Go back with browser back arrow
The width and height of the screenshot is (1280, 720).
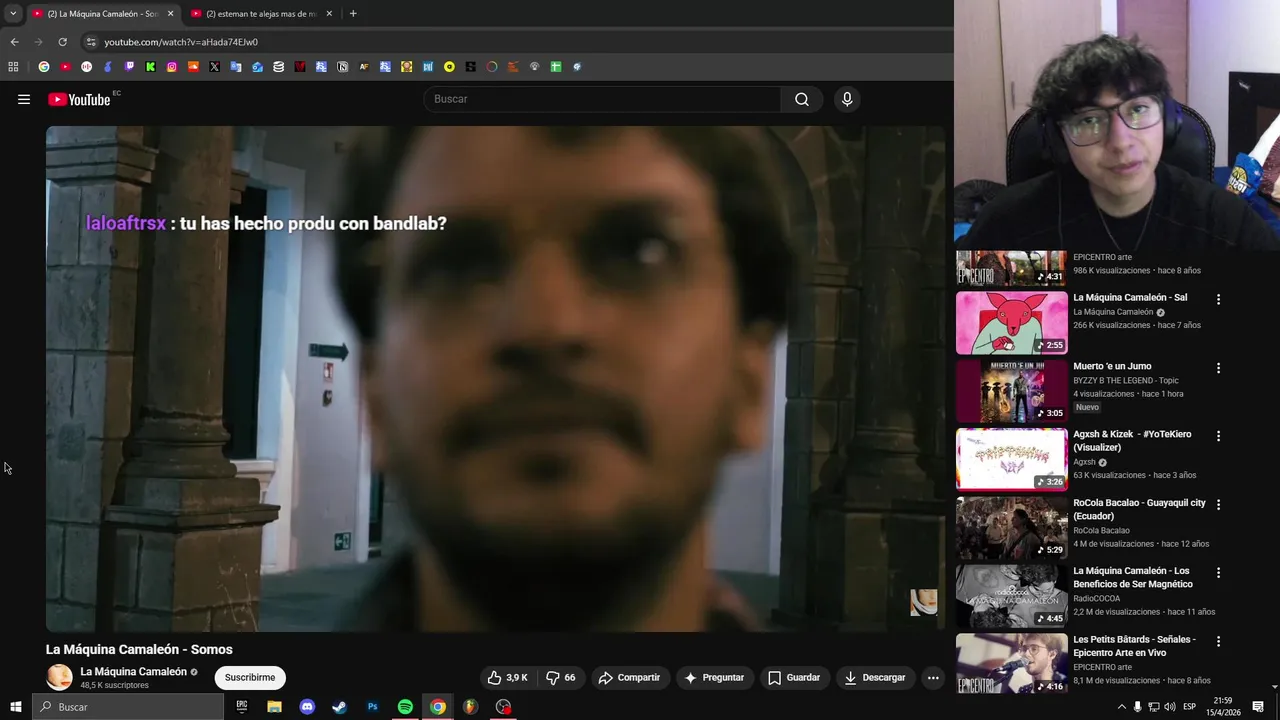[x=14, y=42]
